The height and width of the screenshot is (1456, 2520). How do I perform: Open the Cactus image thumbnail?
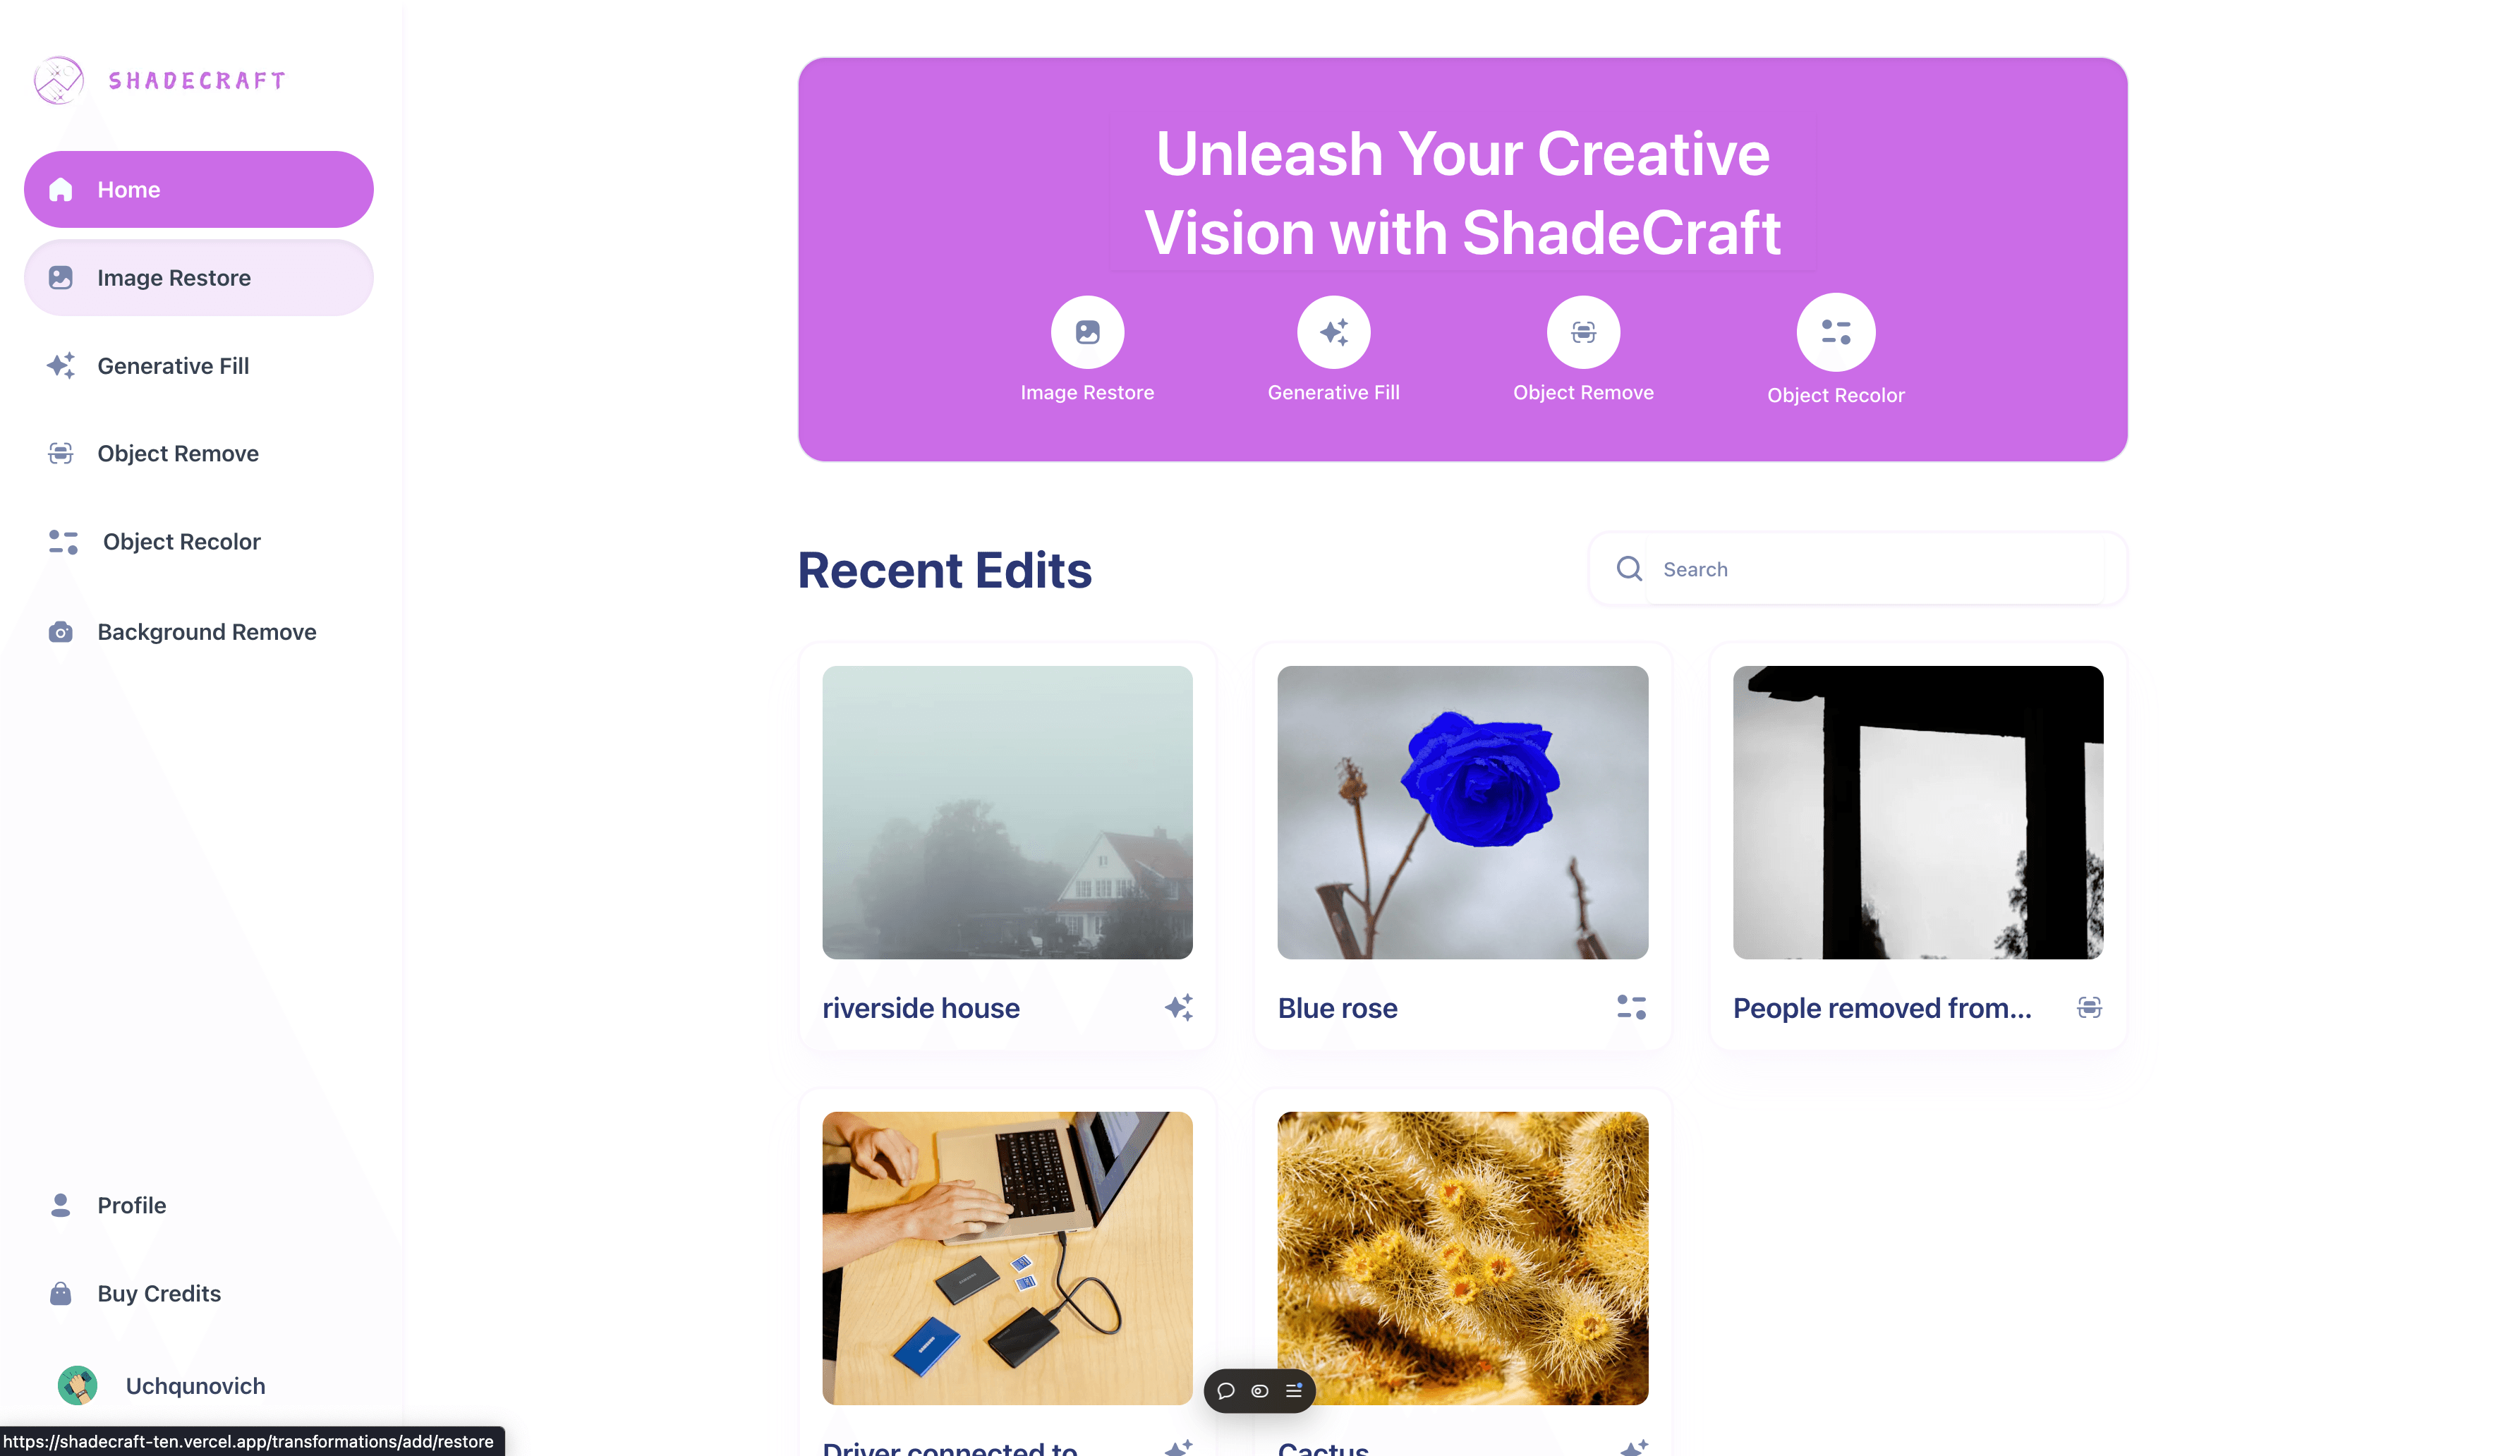(1462, 1258)
